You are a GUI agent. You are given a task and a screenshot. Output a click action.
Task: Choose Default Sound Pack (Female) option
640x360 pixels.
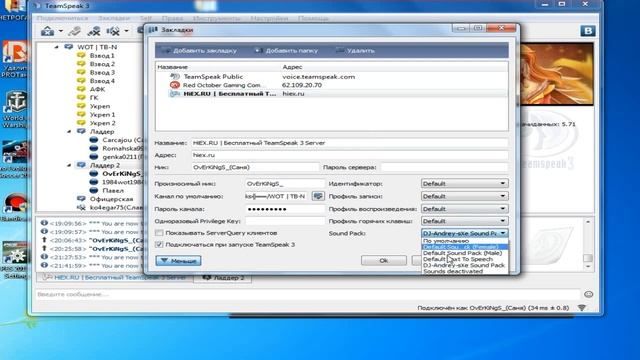pyautogui.click(x=465, y=247)
